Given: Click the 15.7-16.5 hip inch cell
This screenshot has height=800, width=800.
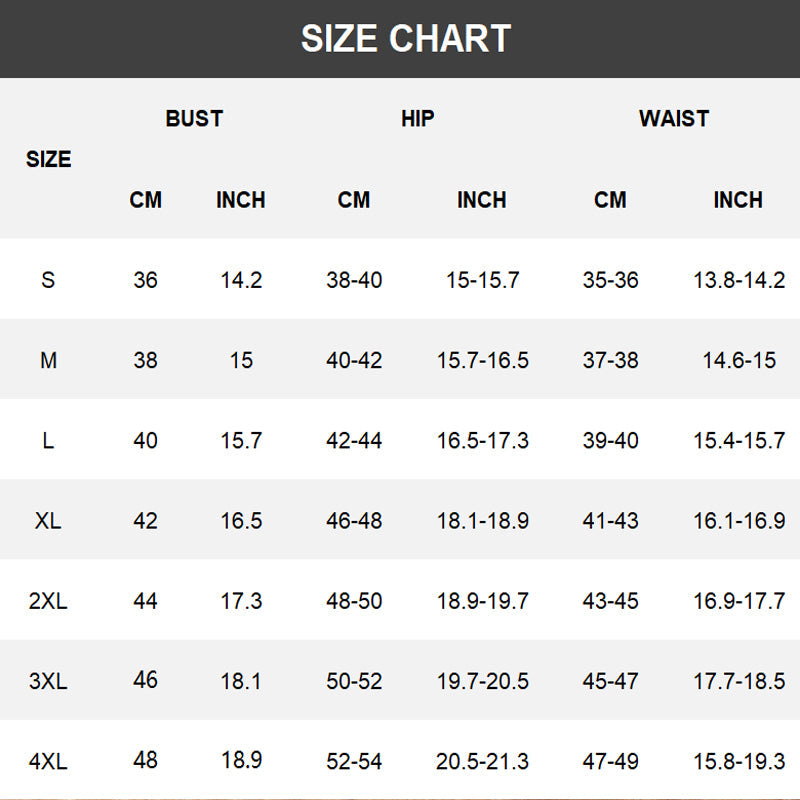Looking at the screenshot, I should click(482, 360).
